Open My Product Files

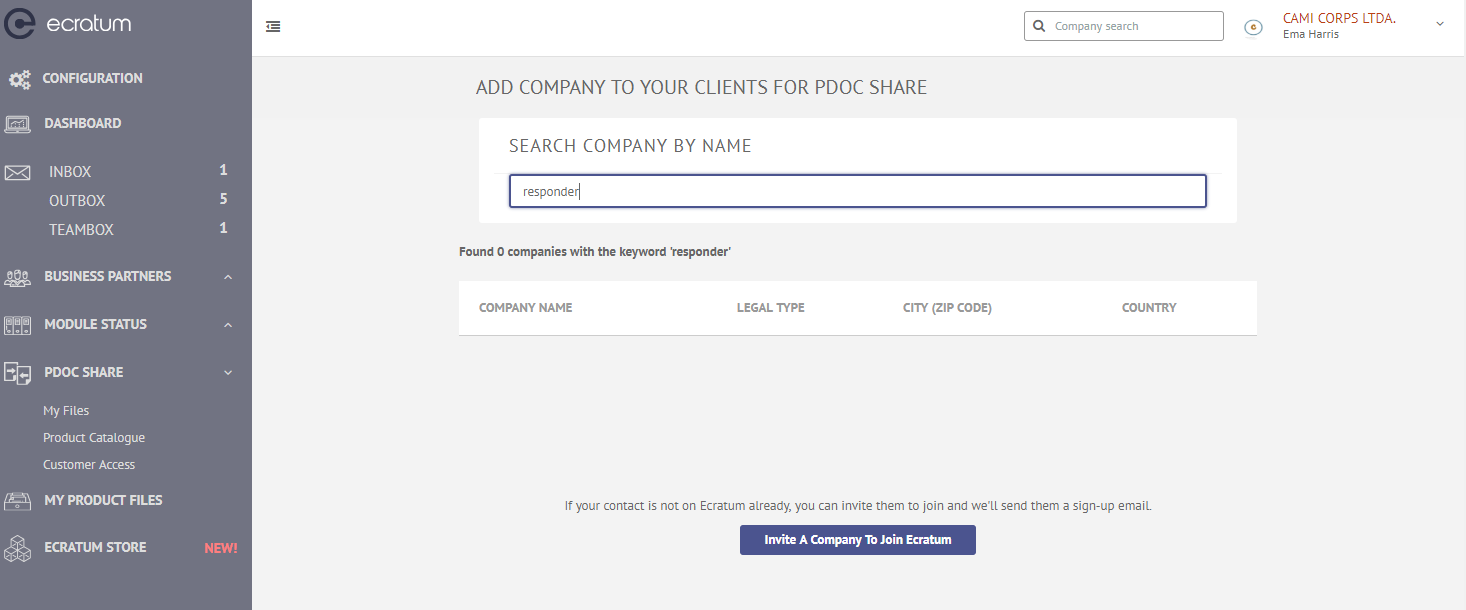click(x=103, y=500)
